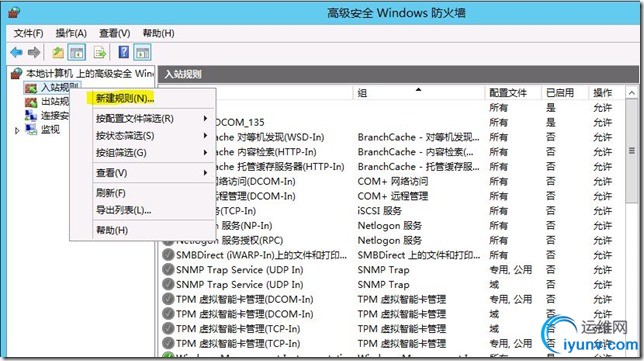Click the COM+ 网络访问 group cell
644x361 pixels.
(x=393, y=182)
